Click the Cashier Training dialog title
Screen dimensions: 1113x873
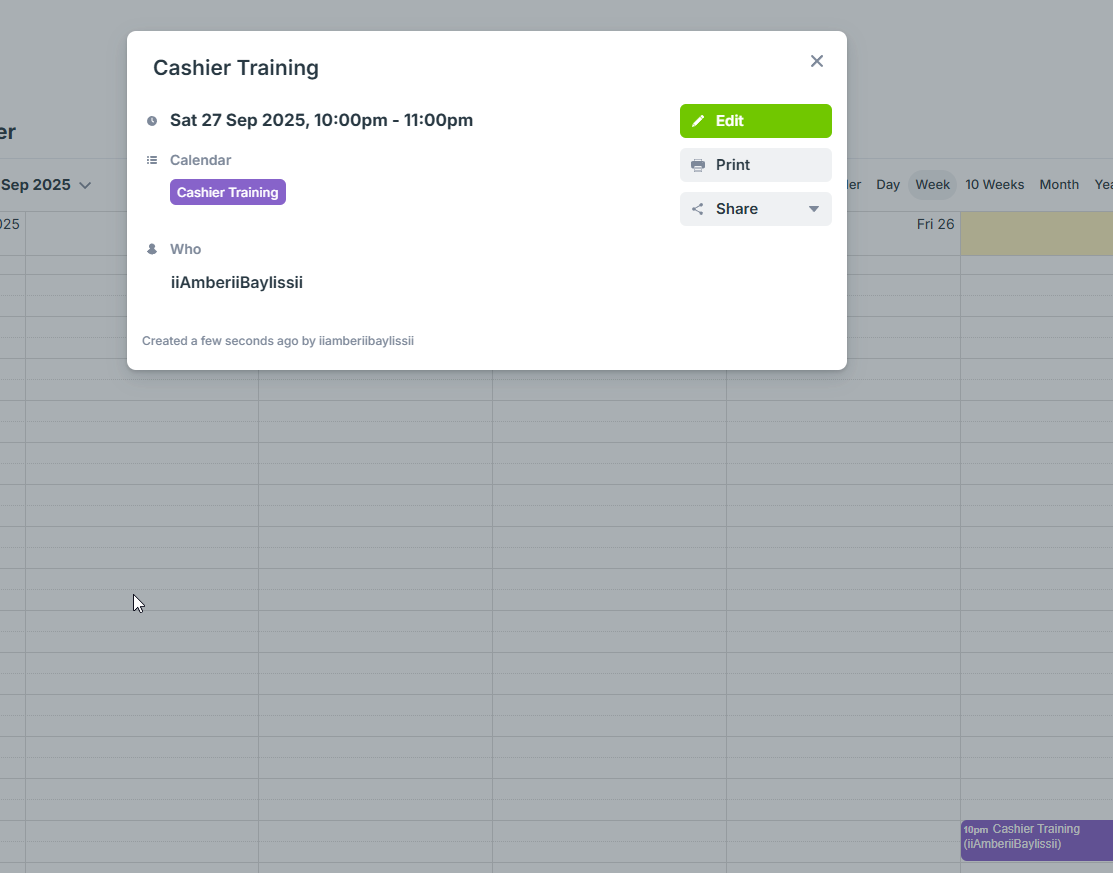(236, 68)
